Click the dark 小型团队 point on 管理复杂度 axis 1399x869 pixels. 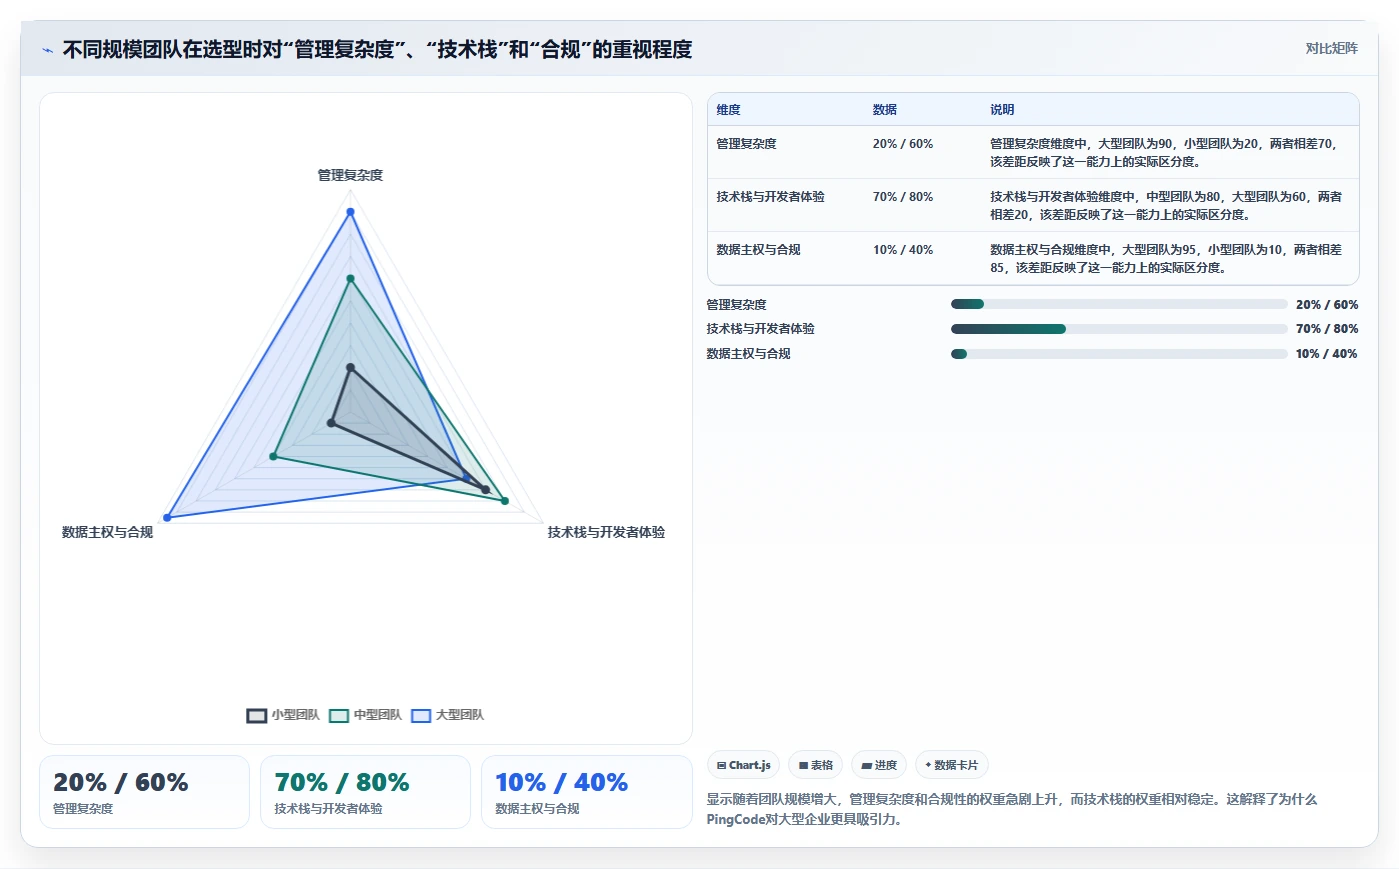click(x=350, y=368)
